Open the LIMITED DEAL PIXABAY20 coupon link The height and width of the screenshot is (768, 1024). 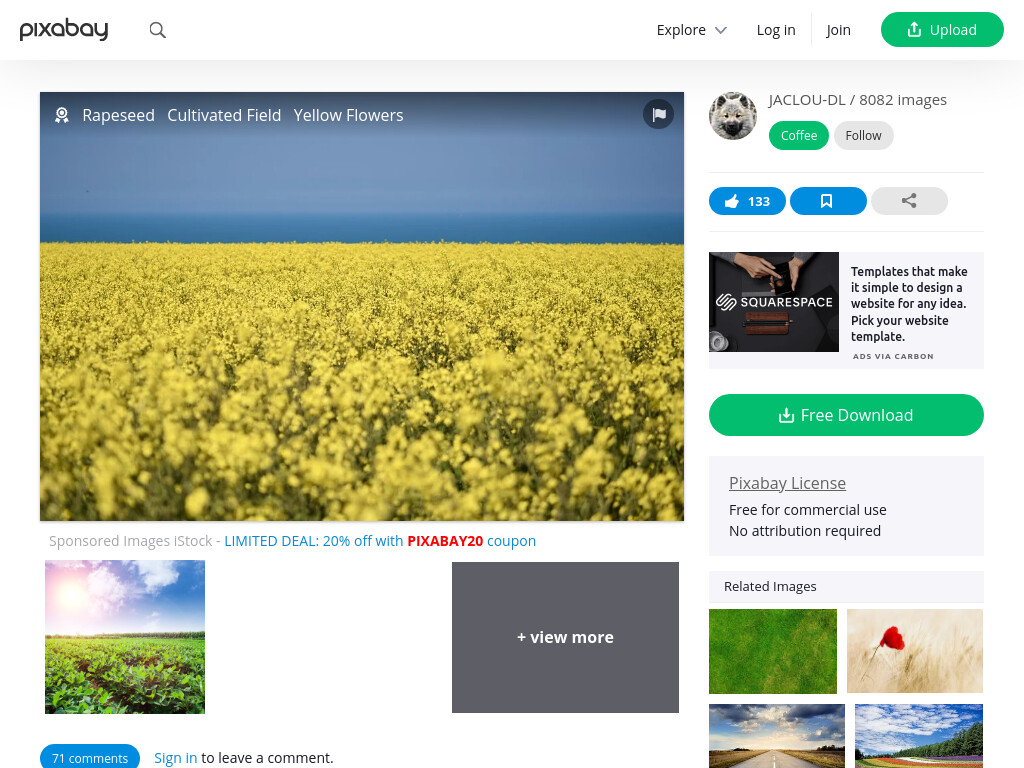[x=380, y=541]
